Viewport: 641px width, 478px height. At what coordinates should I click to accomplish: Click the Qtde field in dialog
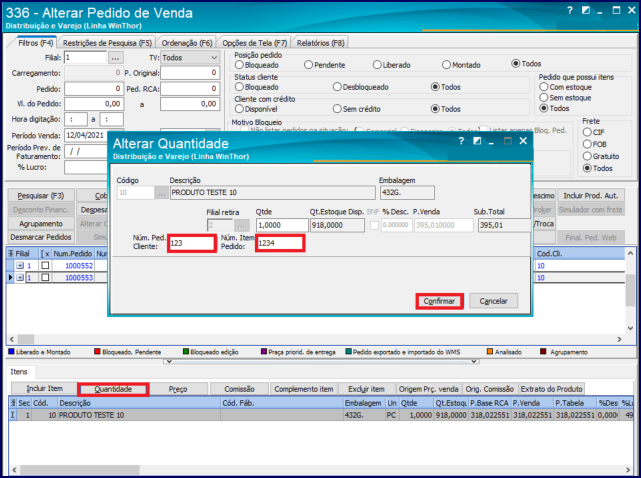[x=282, y=225]
